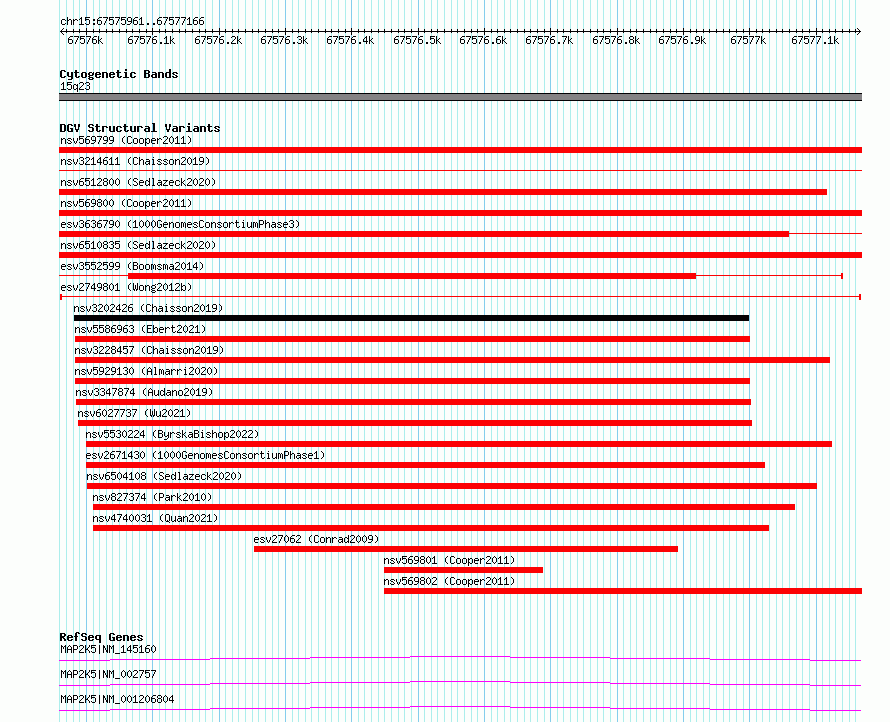Click chr15:67575961..67577166 coordinate label

pos(132,21)
